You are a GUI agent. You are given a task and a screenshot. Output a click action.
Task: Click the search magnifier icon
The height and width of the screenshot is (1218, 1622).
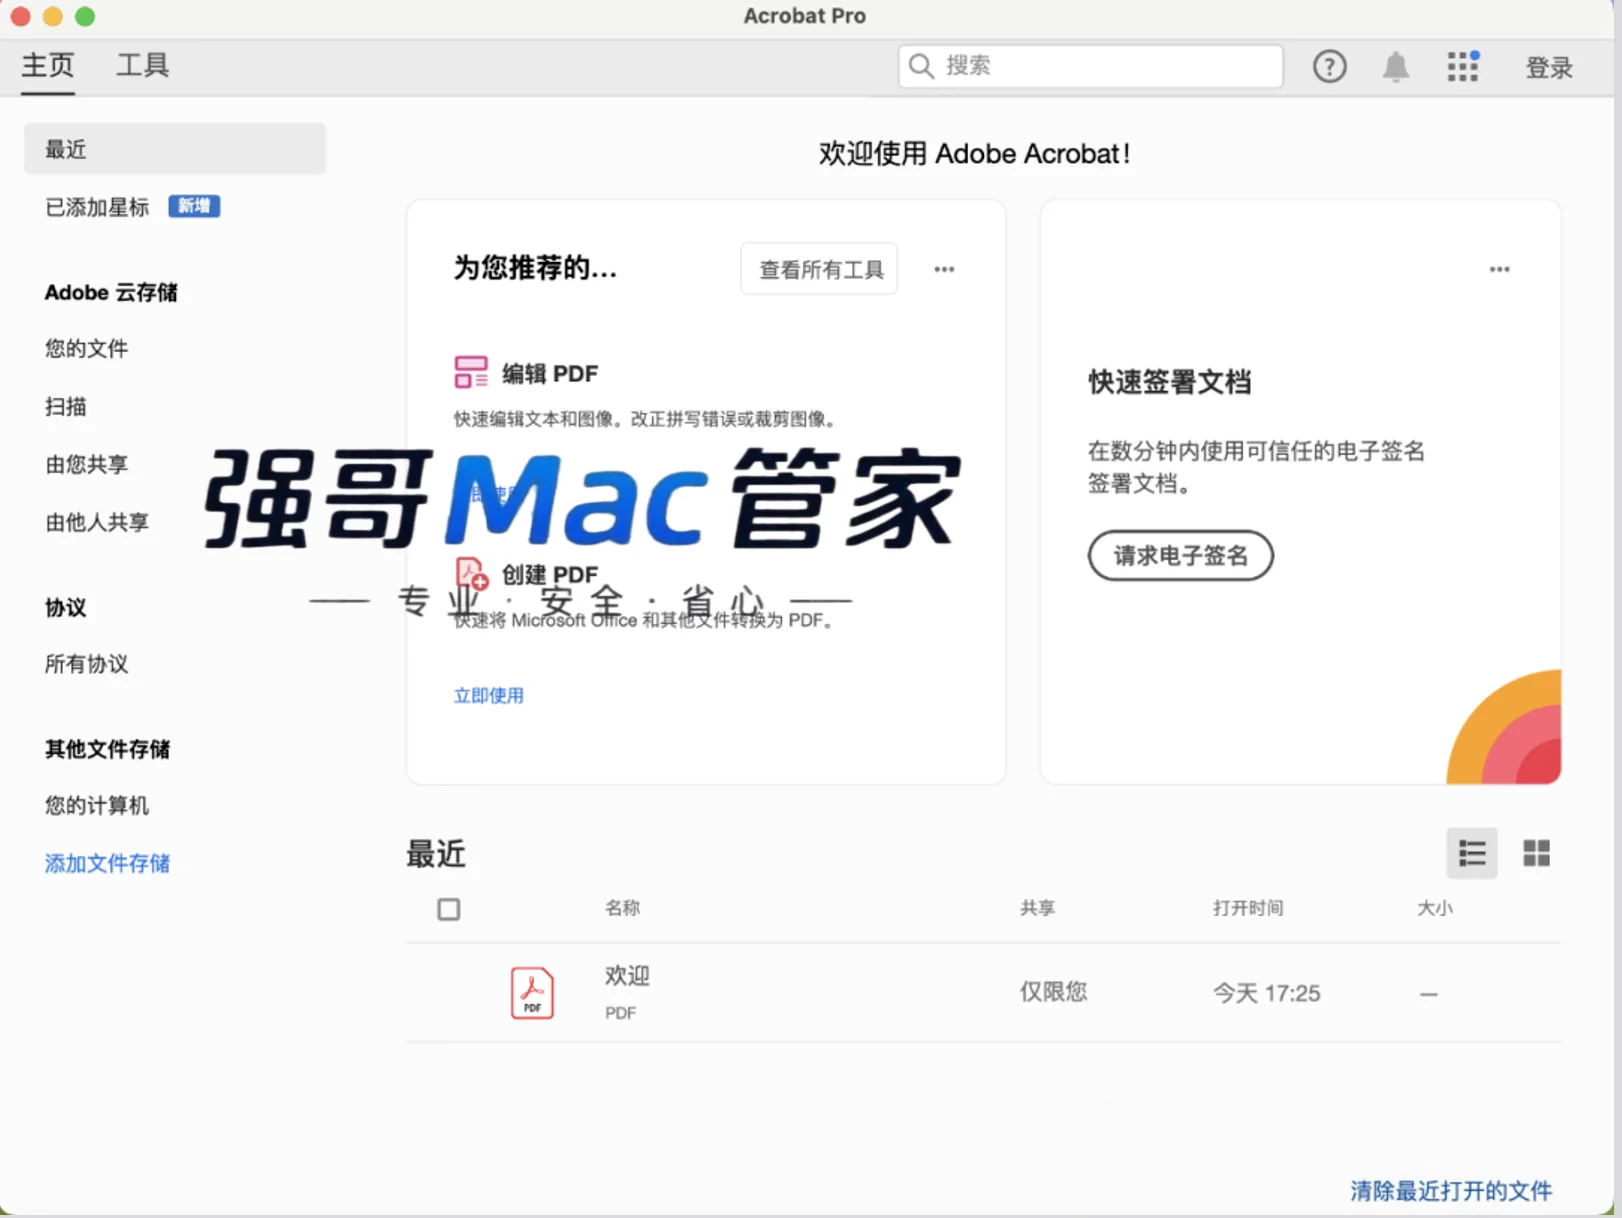coord(922,66)
